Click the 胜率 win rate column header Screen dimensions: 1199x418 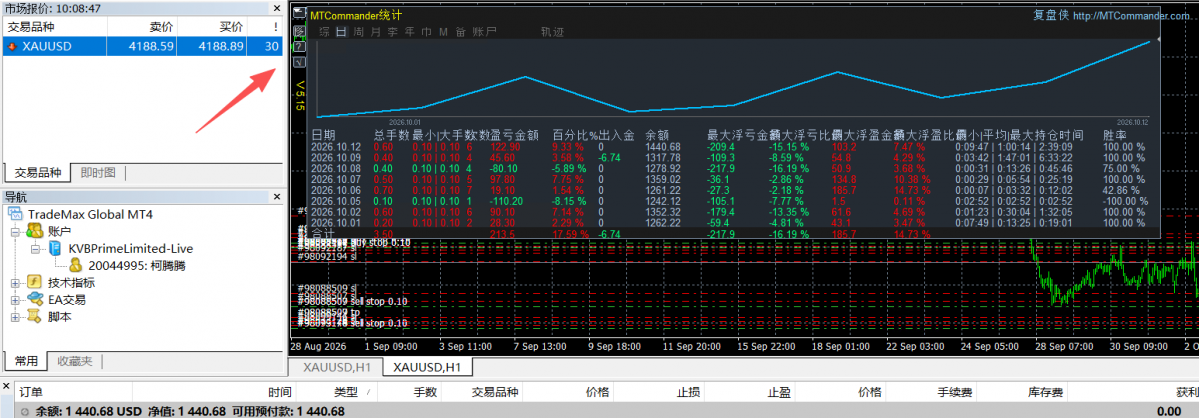[x=1114, y=134]
